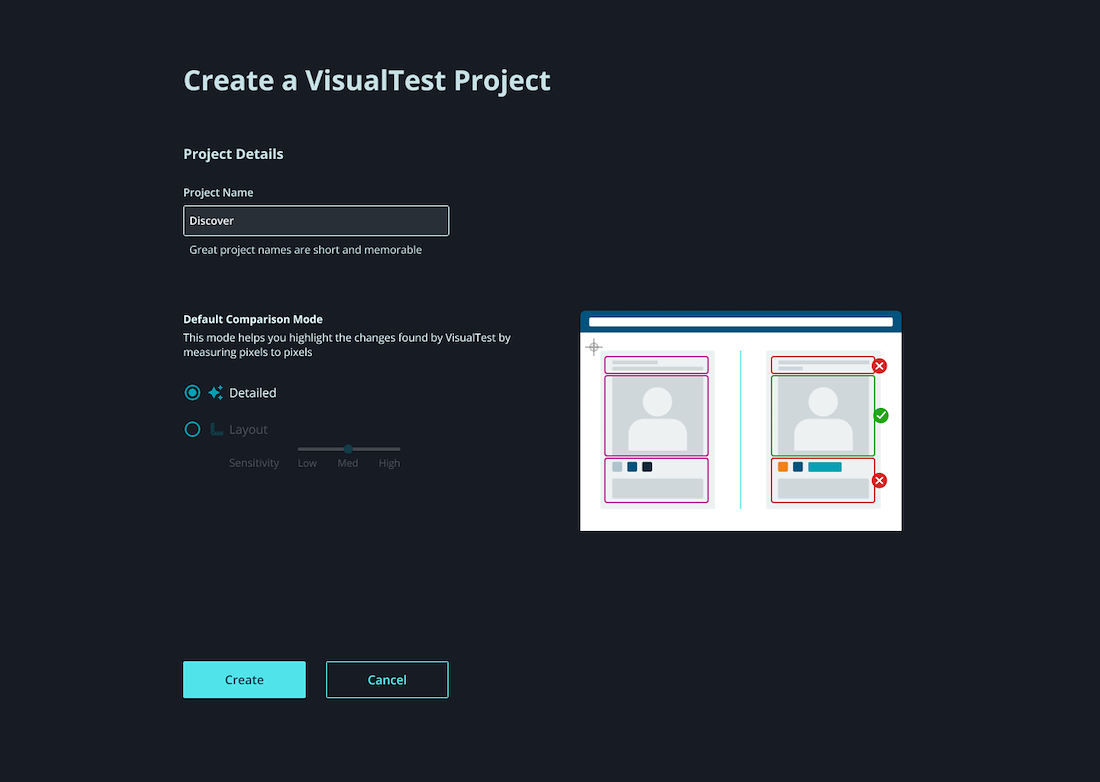Image resolution: width=1100 pixels, height=782 pixels.
Task: Click the 'Layout' option label
Action: (248, 429)
